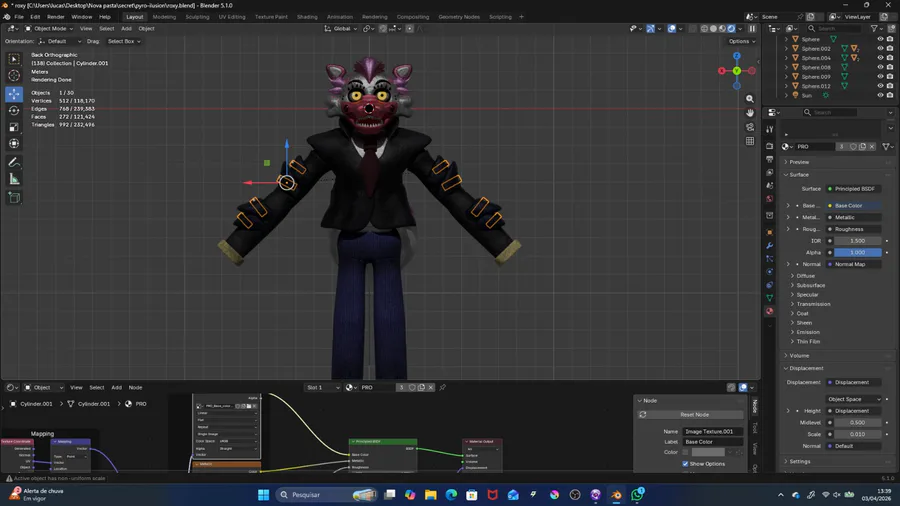Click the zoom magnifier viewport gizmo
Viewport: 900px width, 506px height.
[750, 99]
